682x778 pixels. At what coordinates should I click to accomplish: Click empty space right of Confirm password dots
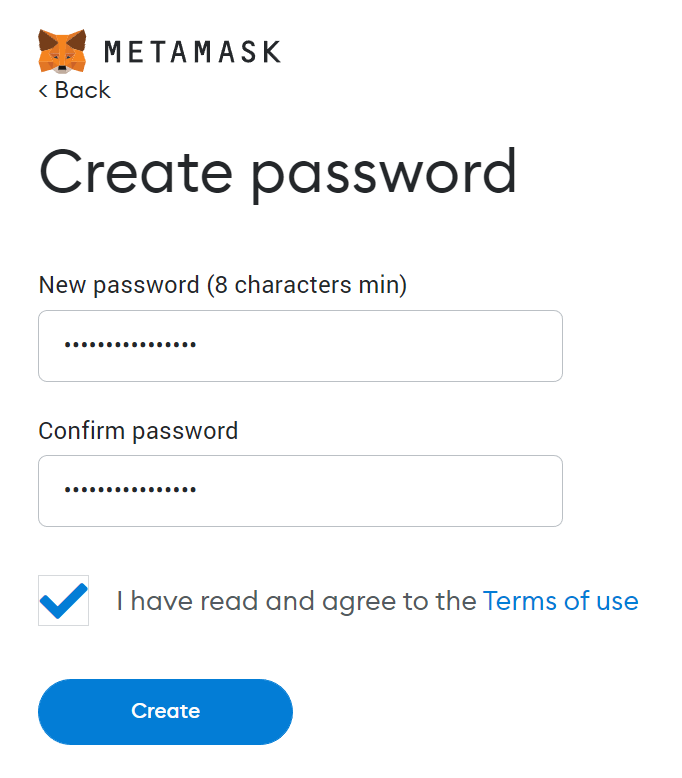[400, 491]
